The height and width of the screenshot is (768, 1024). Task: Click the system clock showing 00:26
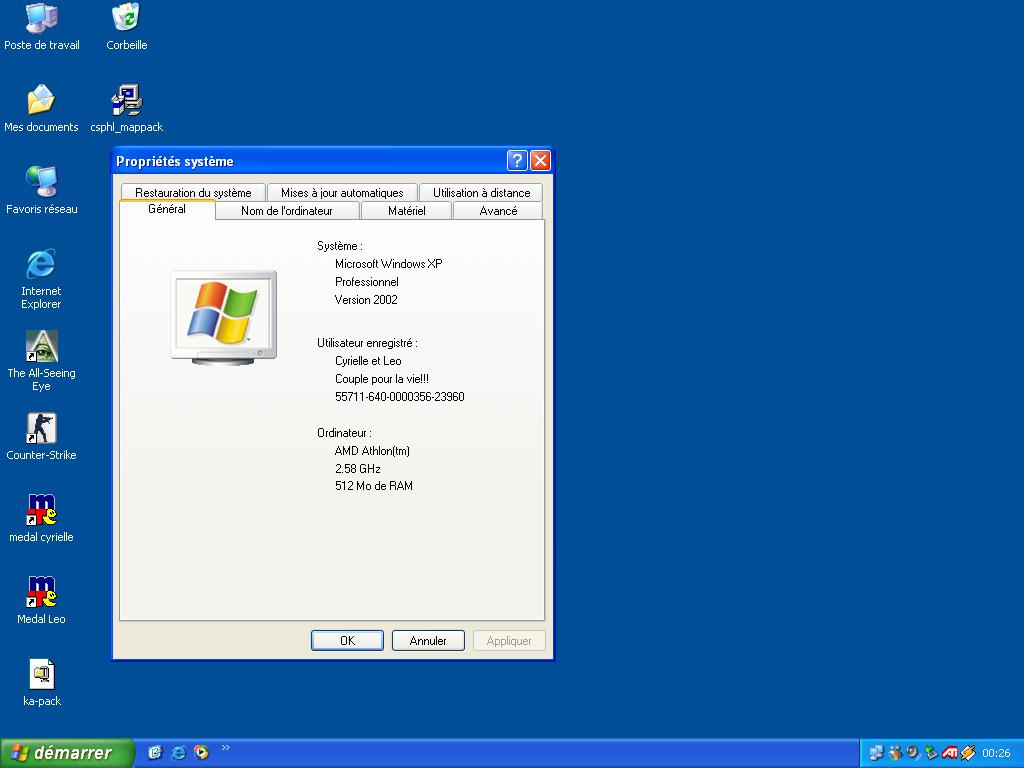pos(996,753)
